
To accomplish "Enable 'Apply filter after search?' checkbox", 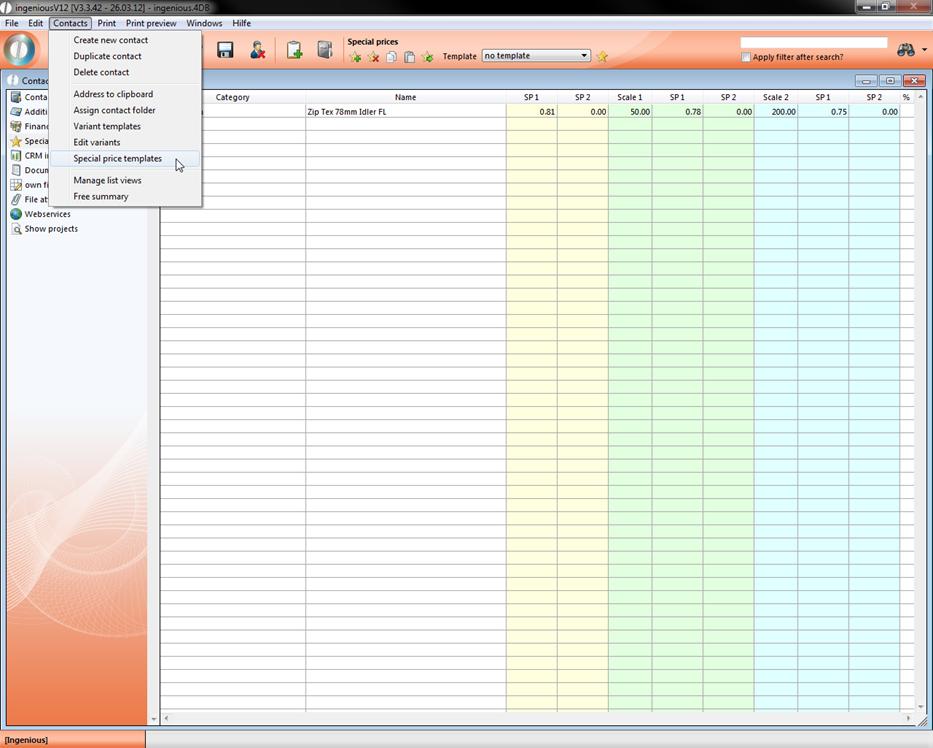I will tap(746, 57).
